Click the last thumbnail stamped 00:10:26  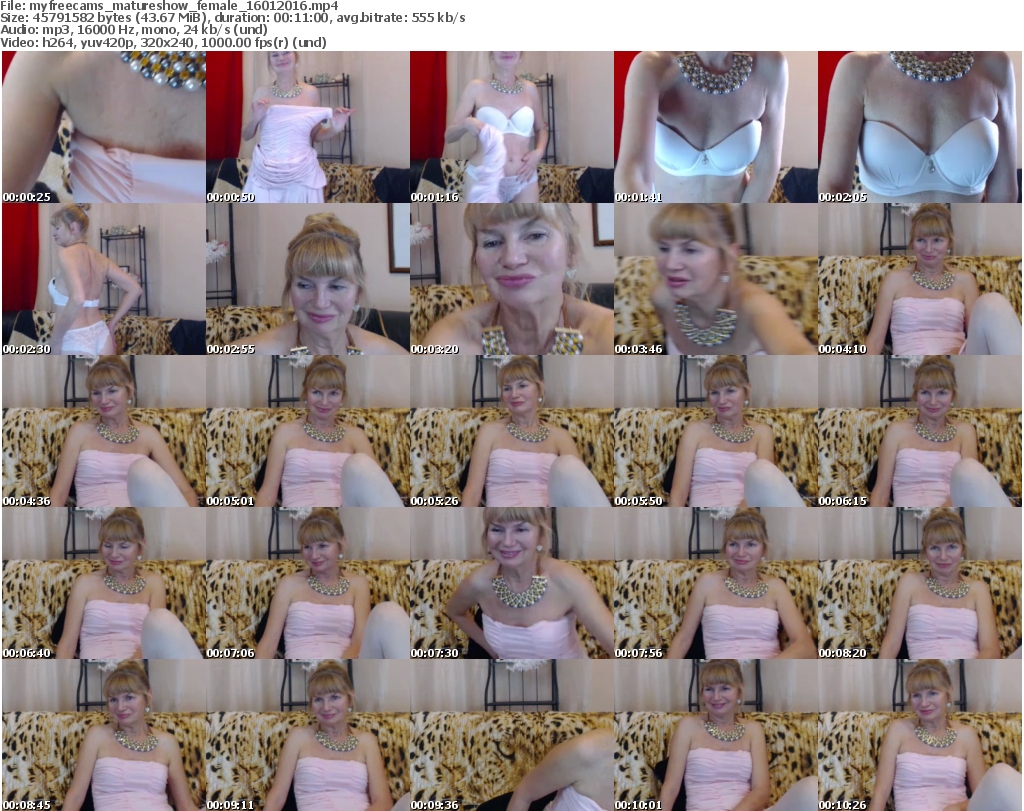[920, 735]
